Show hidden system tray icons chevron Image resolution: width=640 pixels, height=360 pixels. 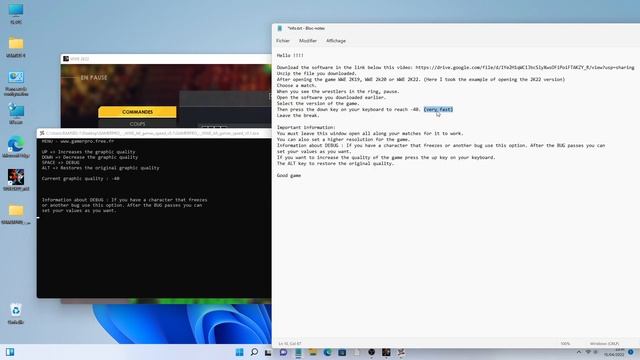pyautogui.click(x=579, y=352)
